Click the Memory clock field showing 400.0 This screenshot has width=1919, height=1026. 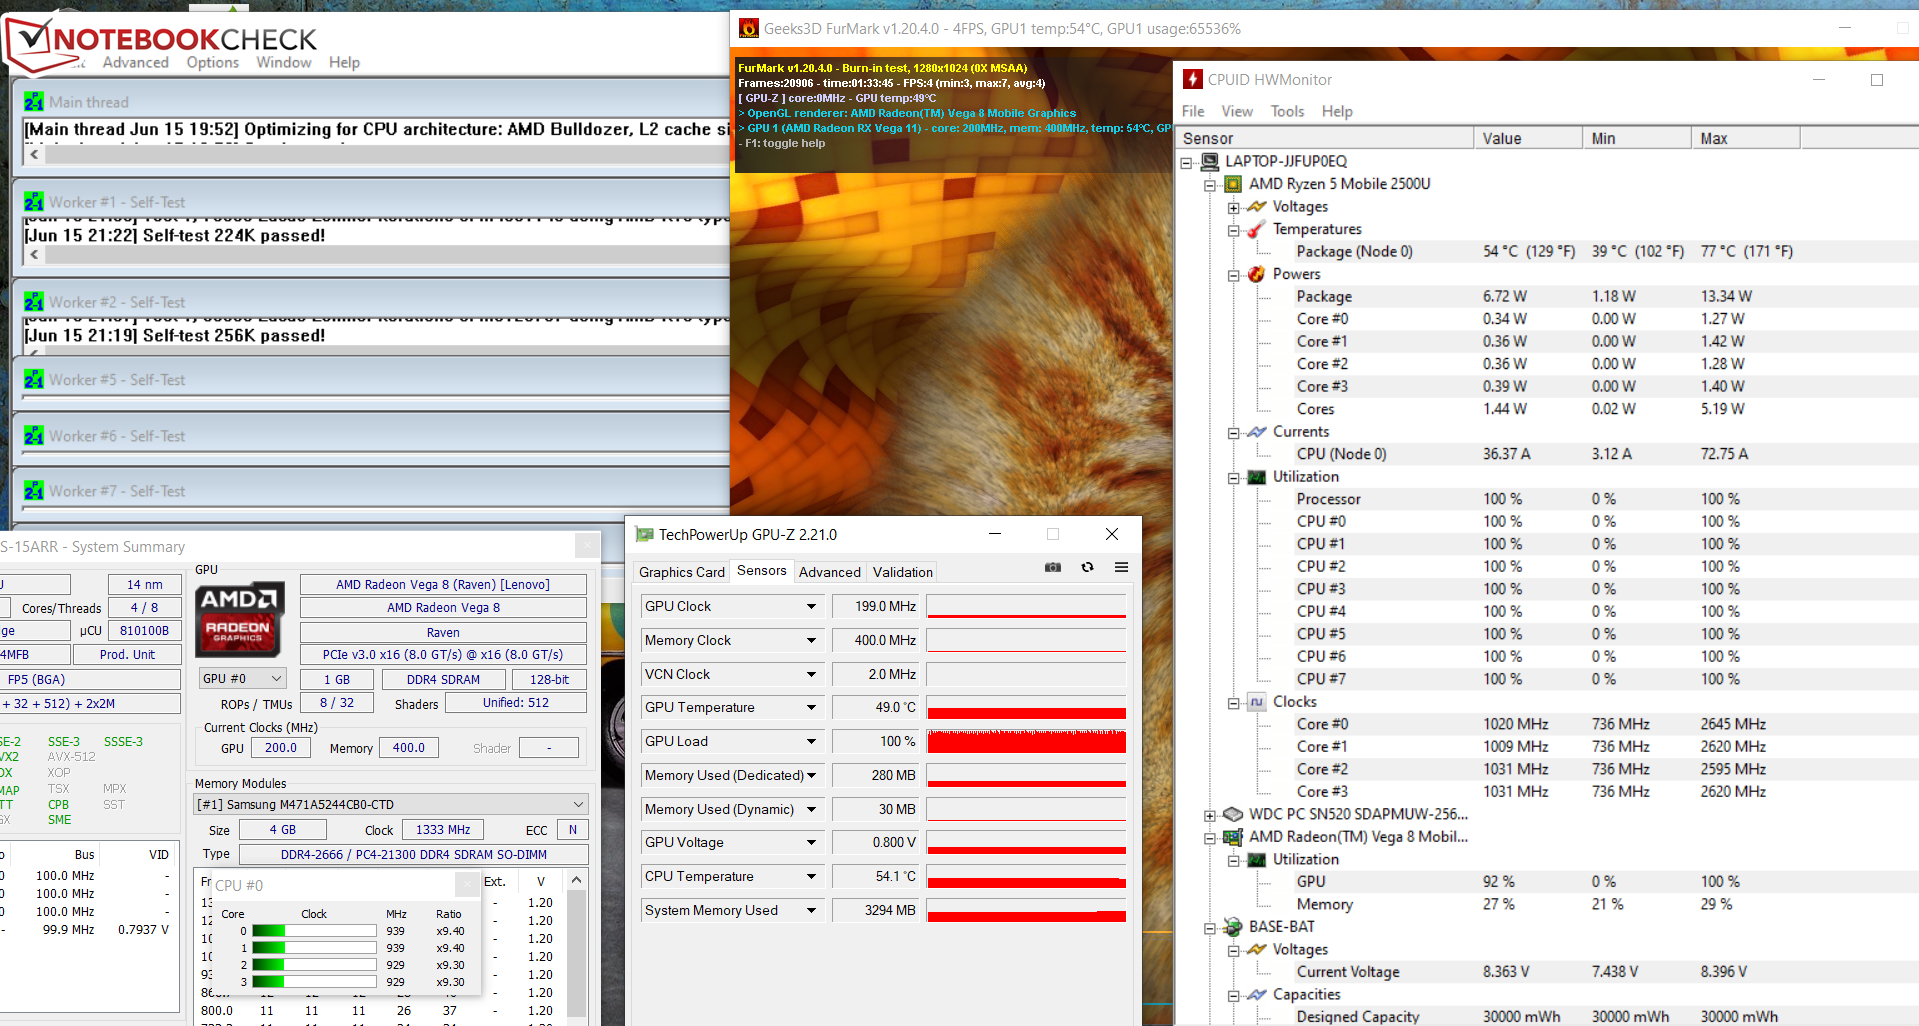click(409, 748)
